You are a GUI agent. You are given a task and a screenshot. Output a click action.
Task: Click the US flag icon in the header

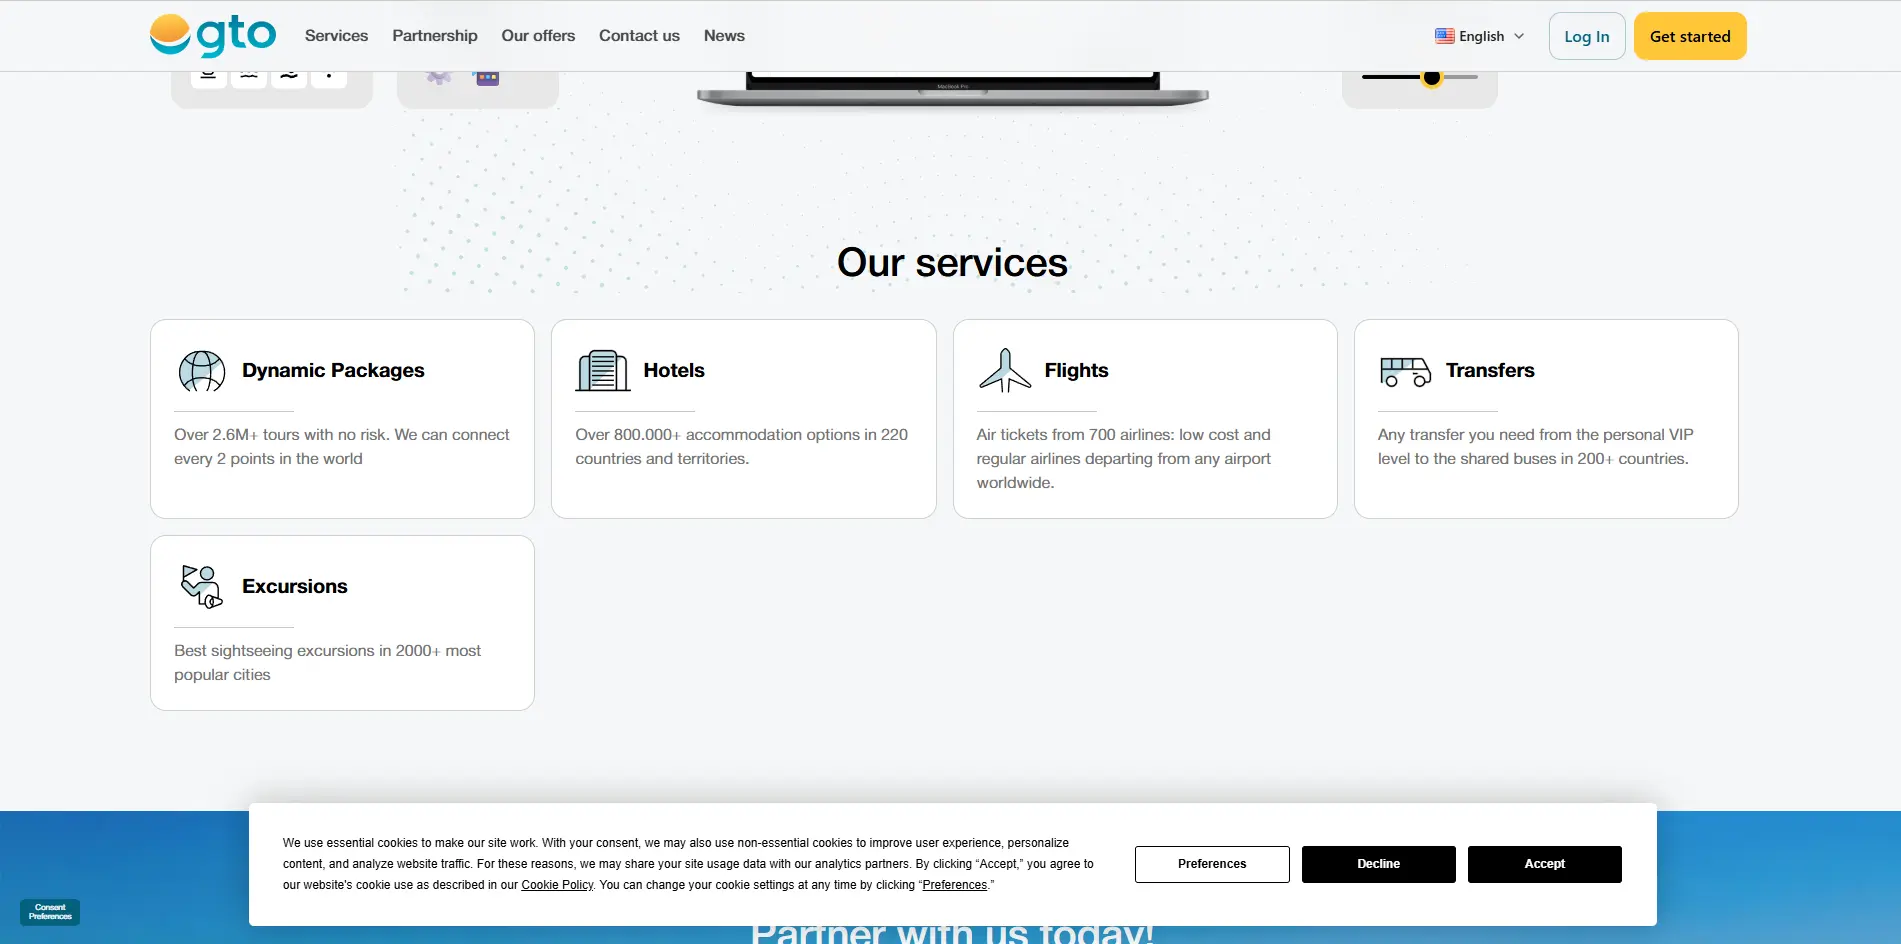pyautogui.click(x=1444, y=35)
